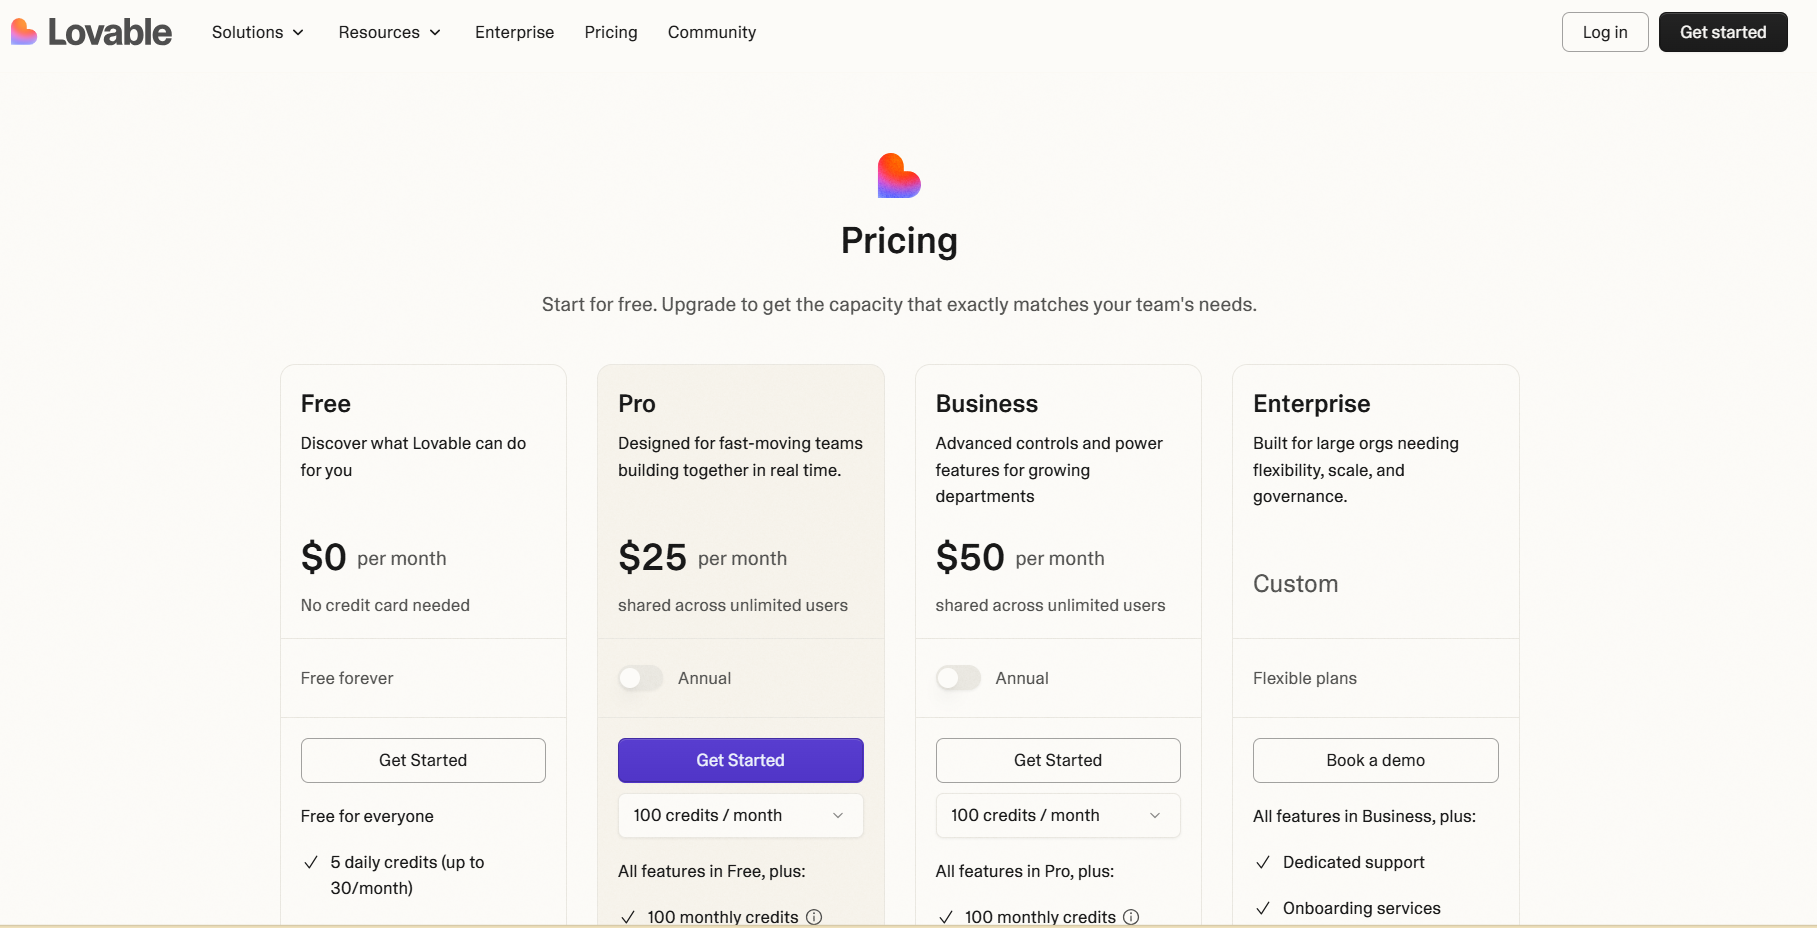Click the large heart icon above Pricing

(898, 176)
